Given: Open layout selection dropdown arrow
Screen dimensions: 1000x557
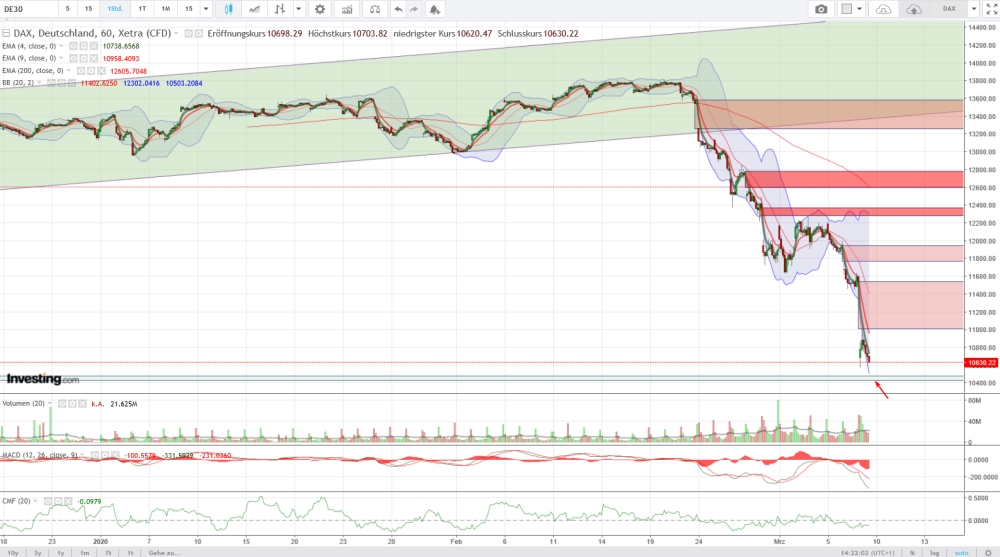Looking at the screenshot, I should click(x=859, y=9).
